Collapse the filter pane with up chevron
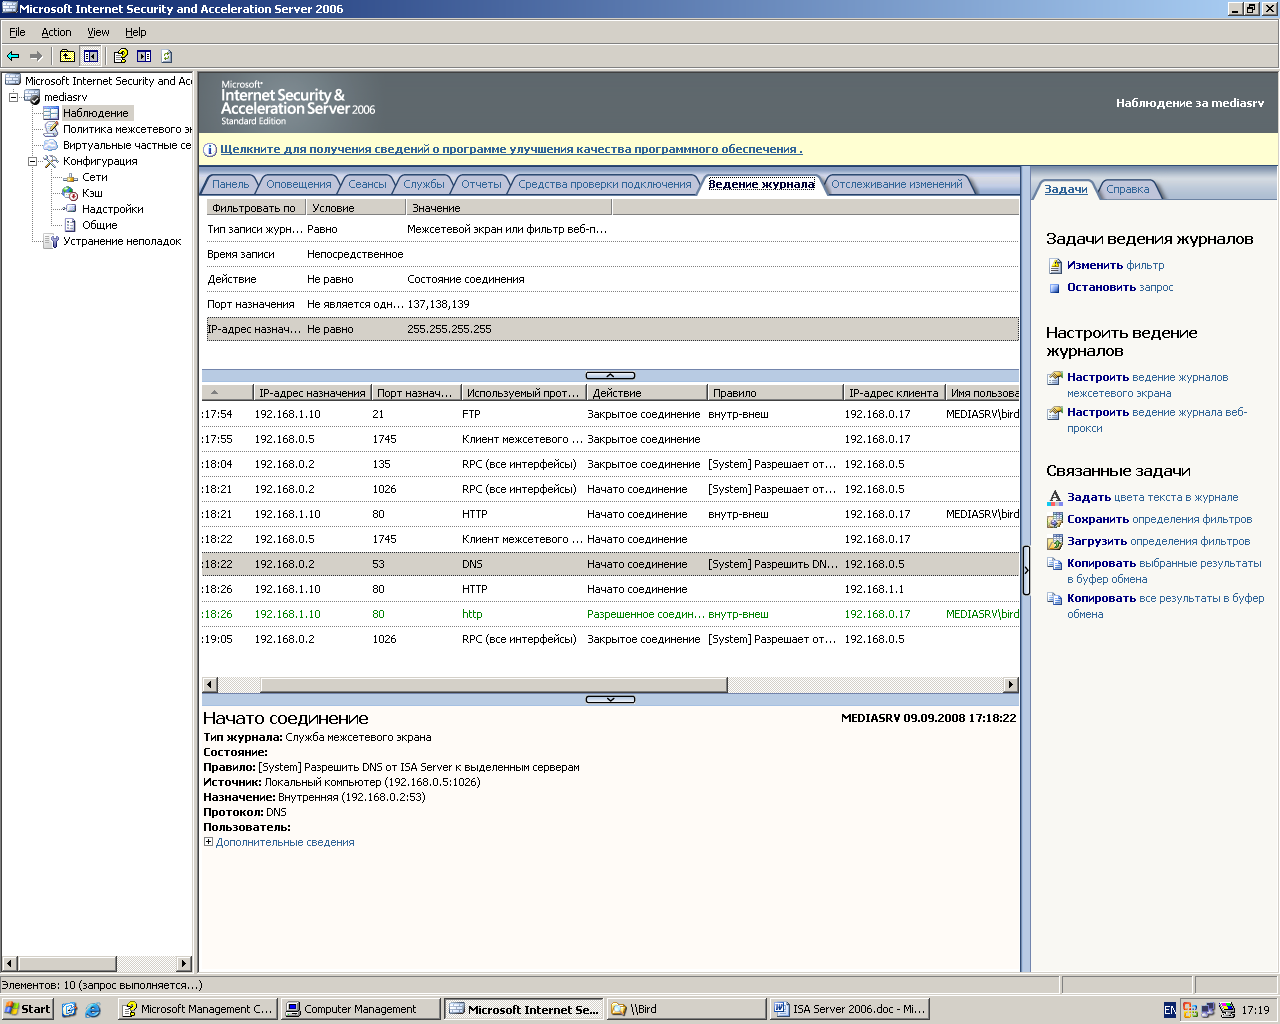The image size is (1280, 1024). pyautogui.click(x=610, y=376)
